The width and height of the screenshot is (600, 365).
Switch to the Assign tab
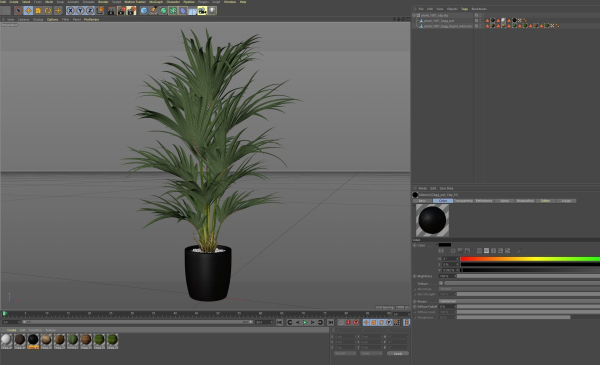(x=566, y=201)
